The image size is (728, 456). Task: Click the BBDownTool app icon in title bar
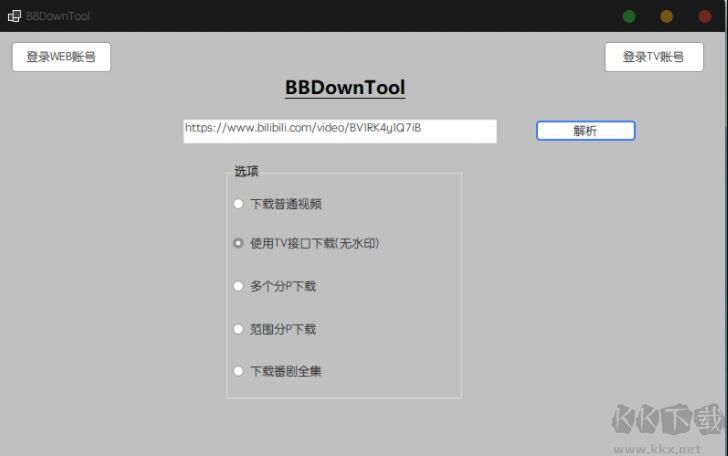14,16
